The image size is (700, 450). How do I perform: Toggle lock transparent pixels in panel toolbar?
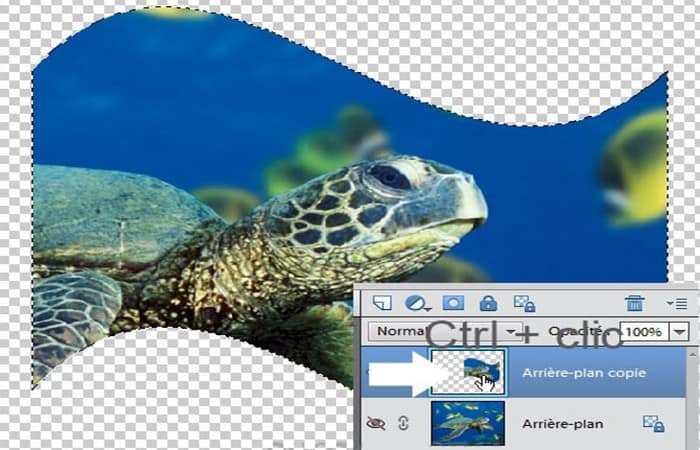click(524, 304)
